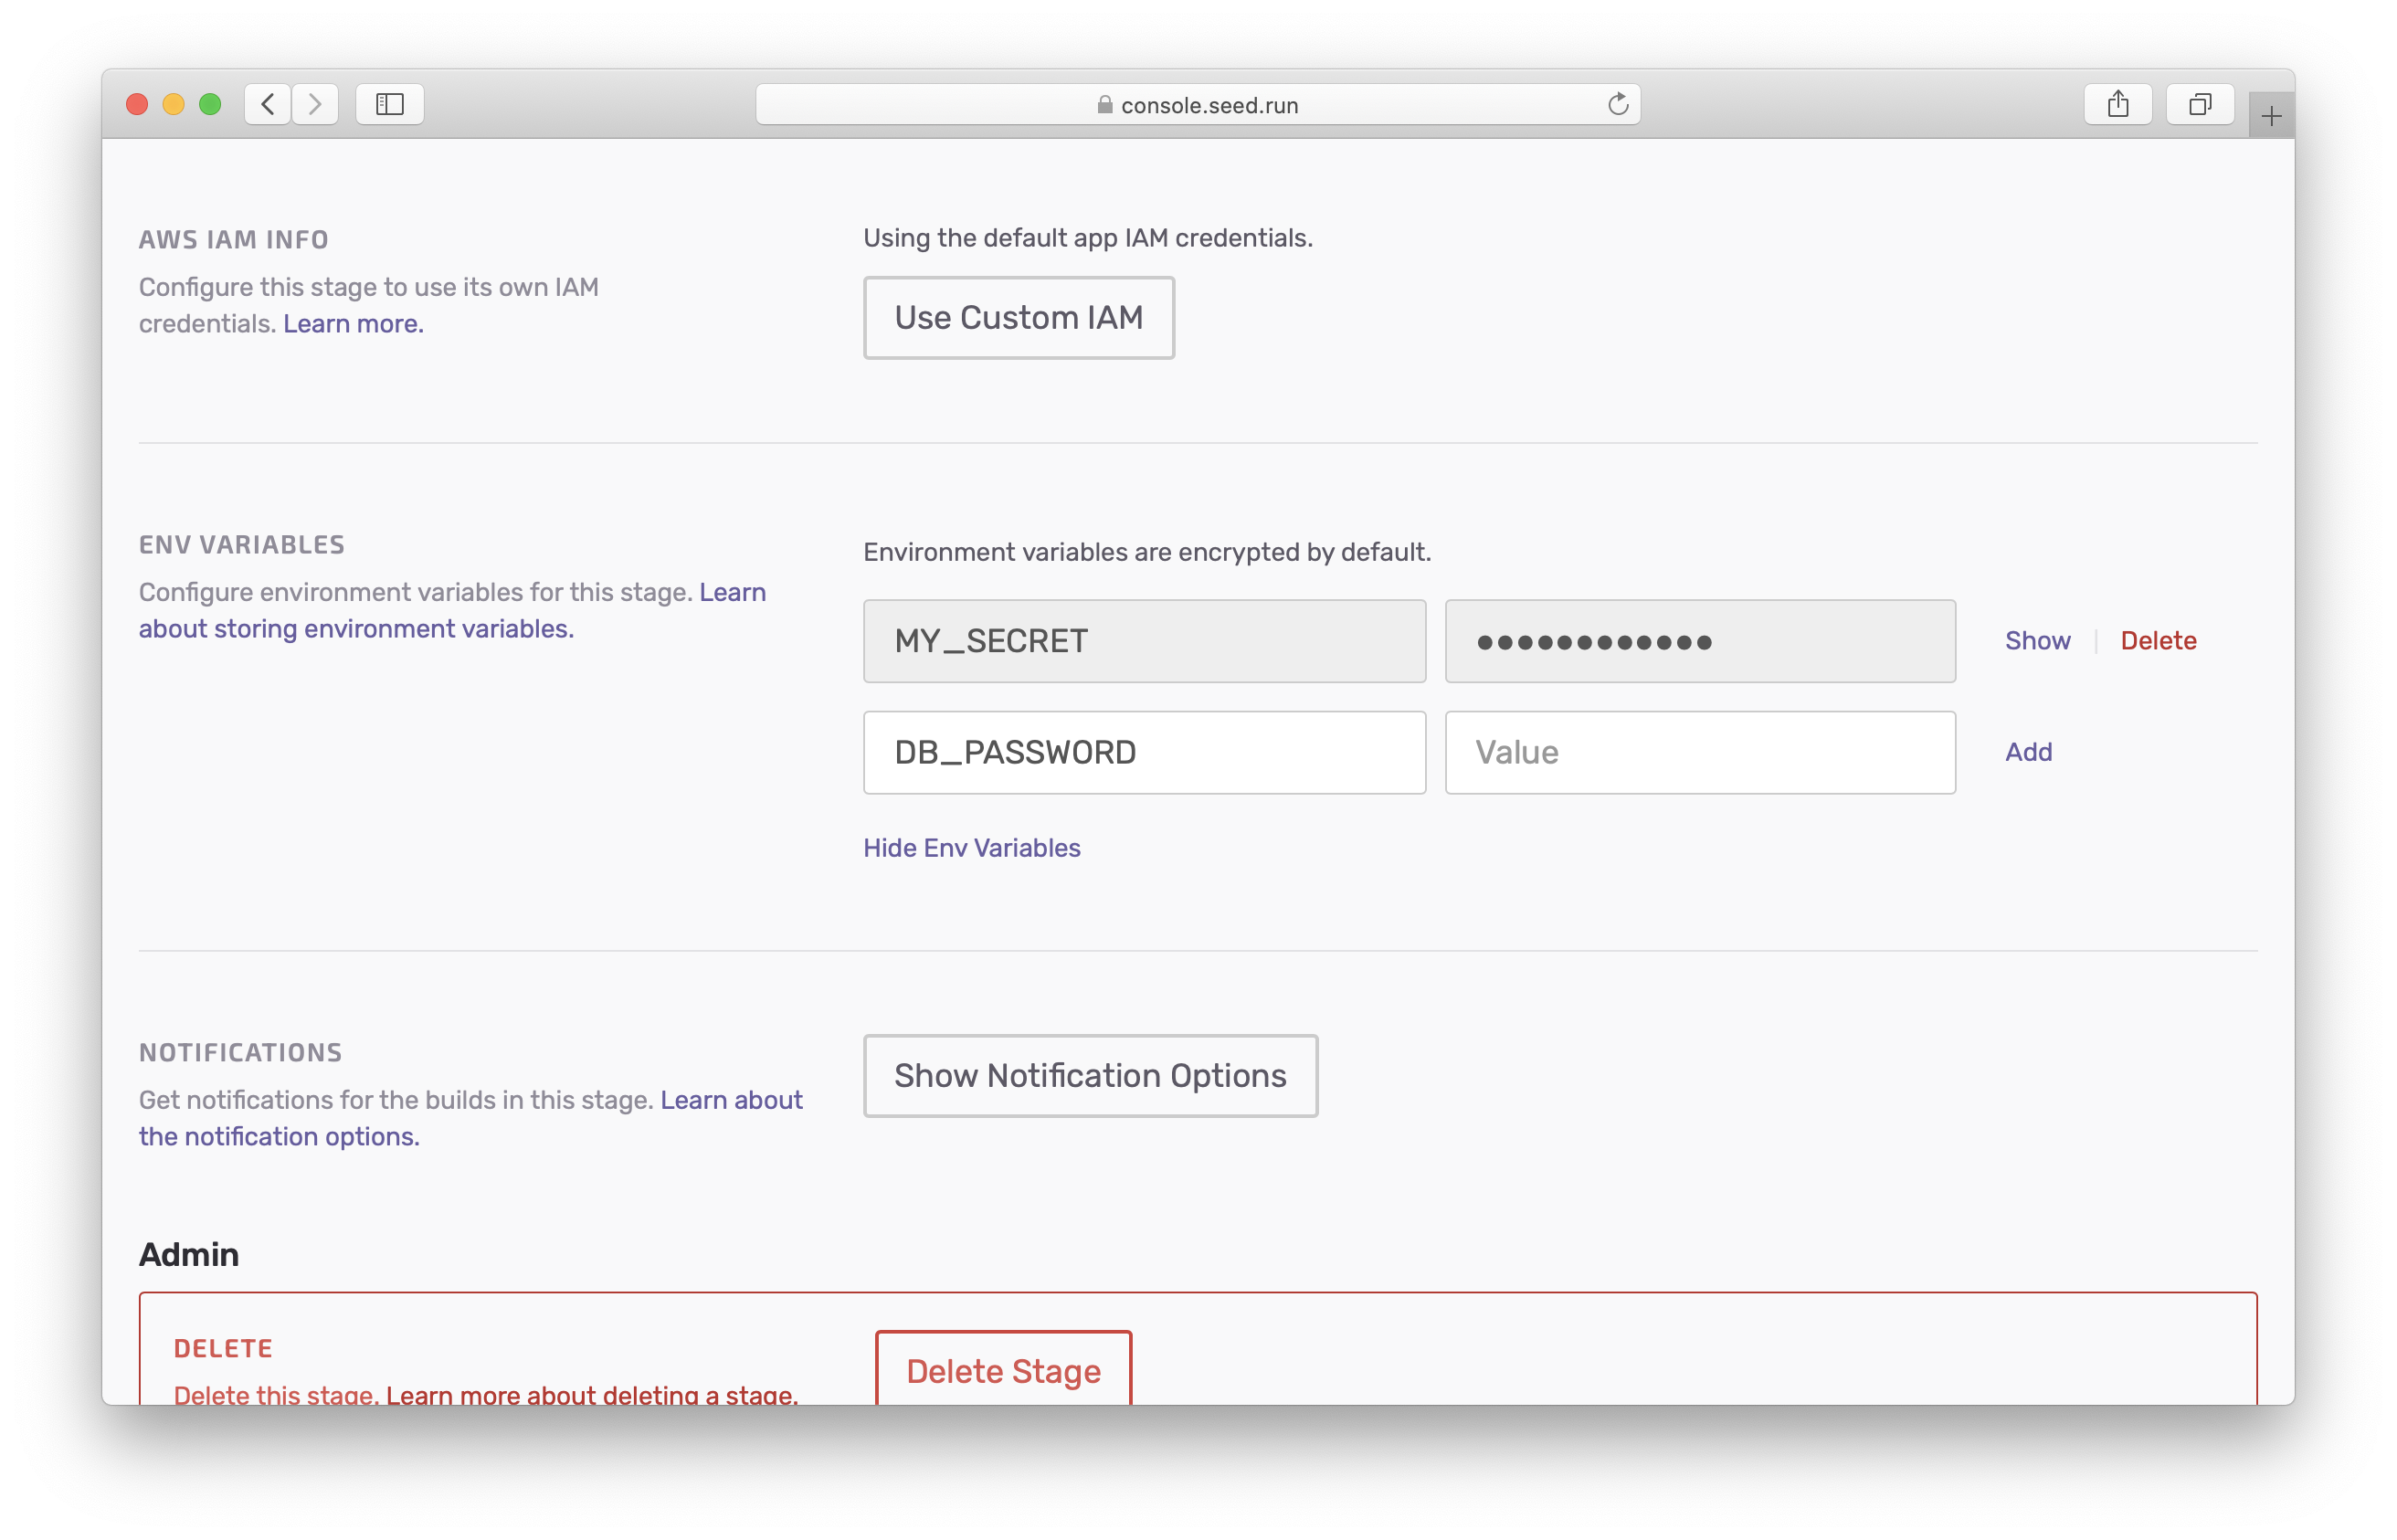Open the IAM credentials Learn more link

pyautogui.click(x=353, y=324)
